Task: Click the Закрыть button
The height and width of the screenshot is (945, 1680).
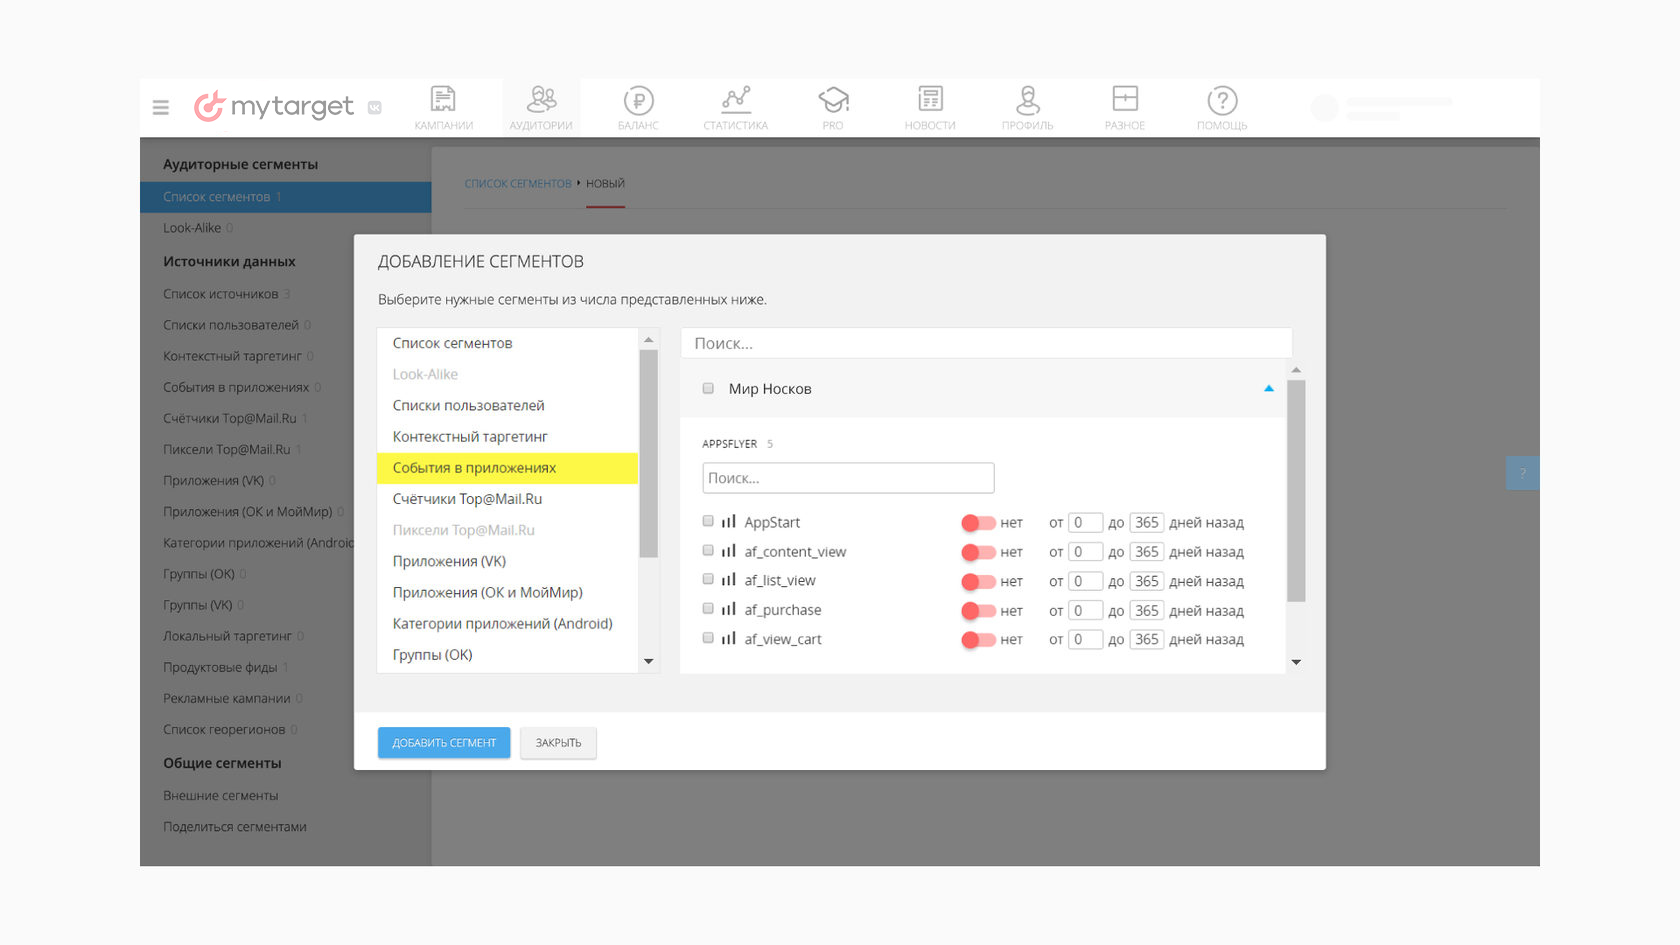Action: (x=558, y=743)
